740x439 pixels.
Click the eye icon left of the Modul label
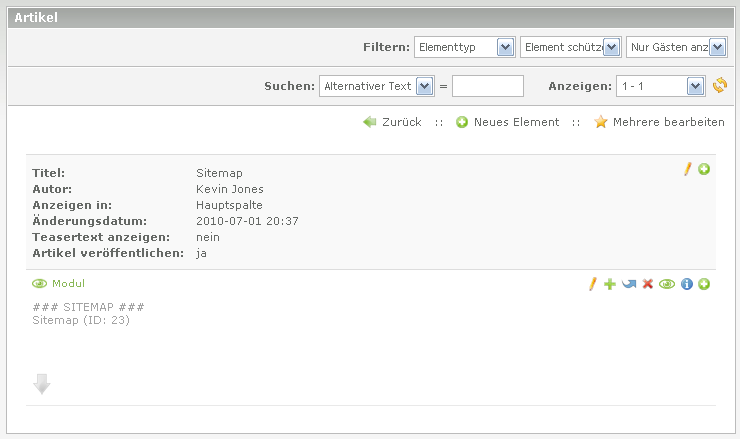point(40,284)
